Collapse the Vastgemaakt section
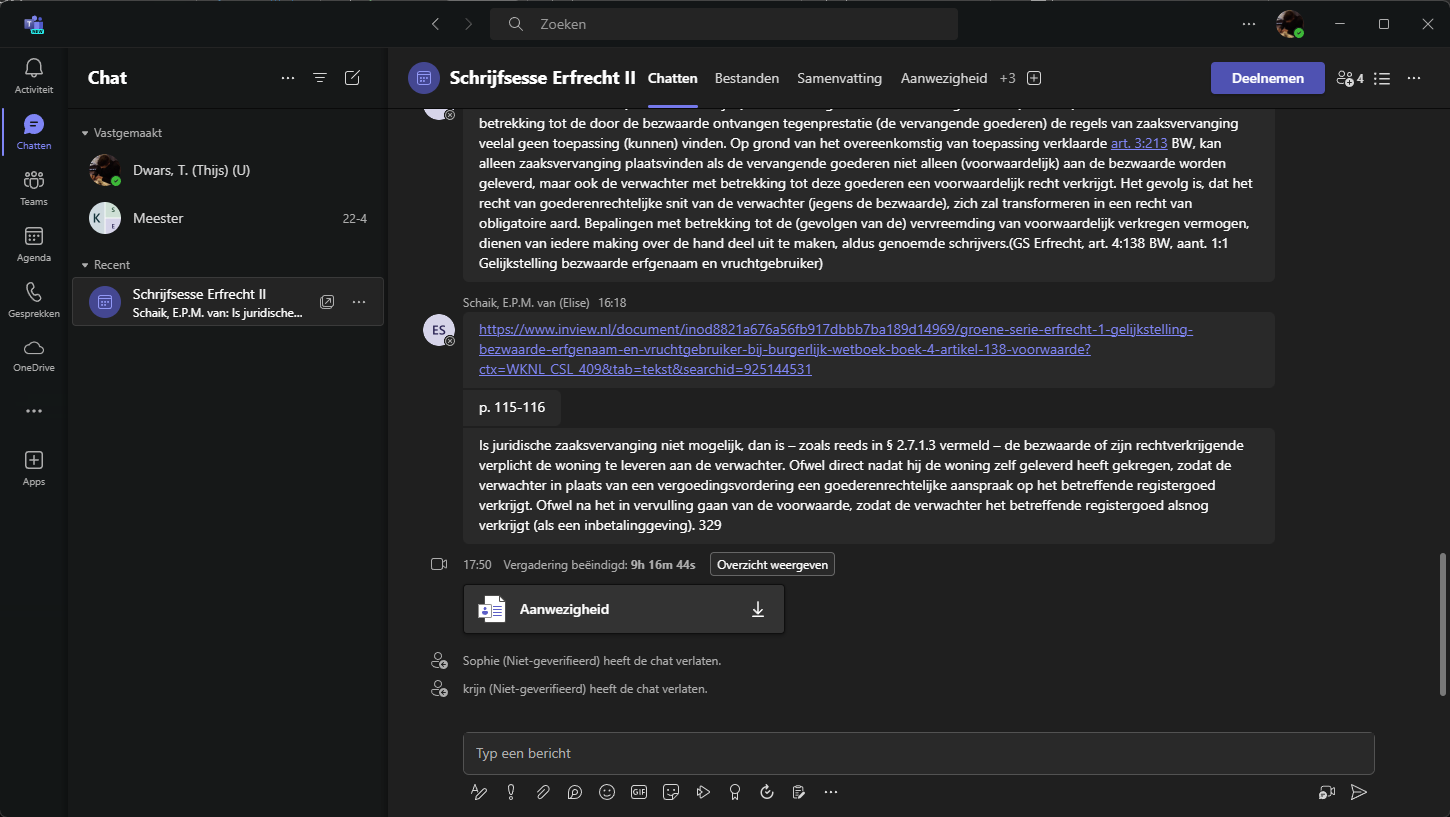1450x817 pixels. [x=85, y=133]
